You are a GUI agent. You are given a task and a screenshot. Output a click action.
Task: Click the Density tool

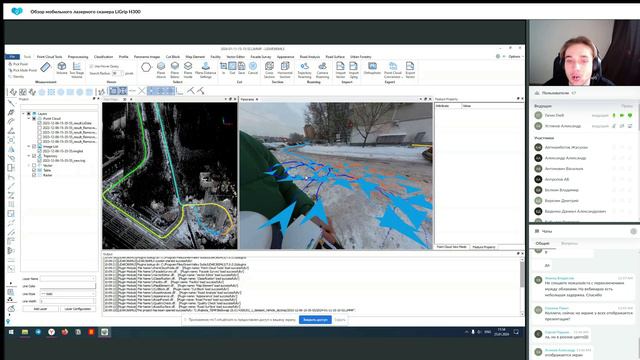(16, 76)
